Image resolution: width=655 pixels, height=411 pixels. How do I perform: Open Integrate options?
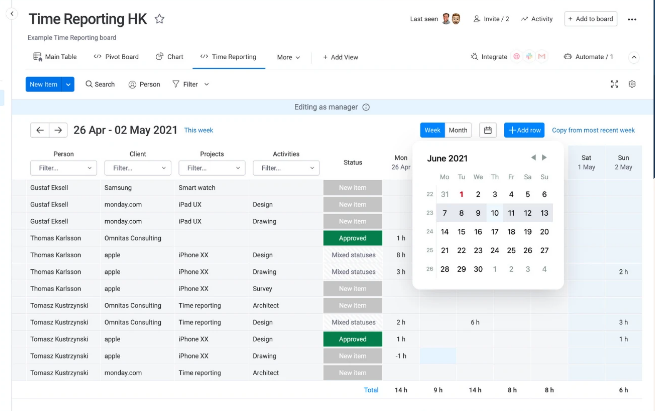coord(489,57)
